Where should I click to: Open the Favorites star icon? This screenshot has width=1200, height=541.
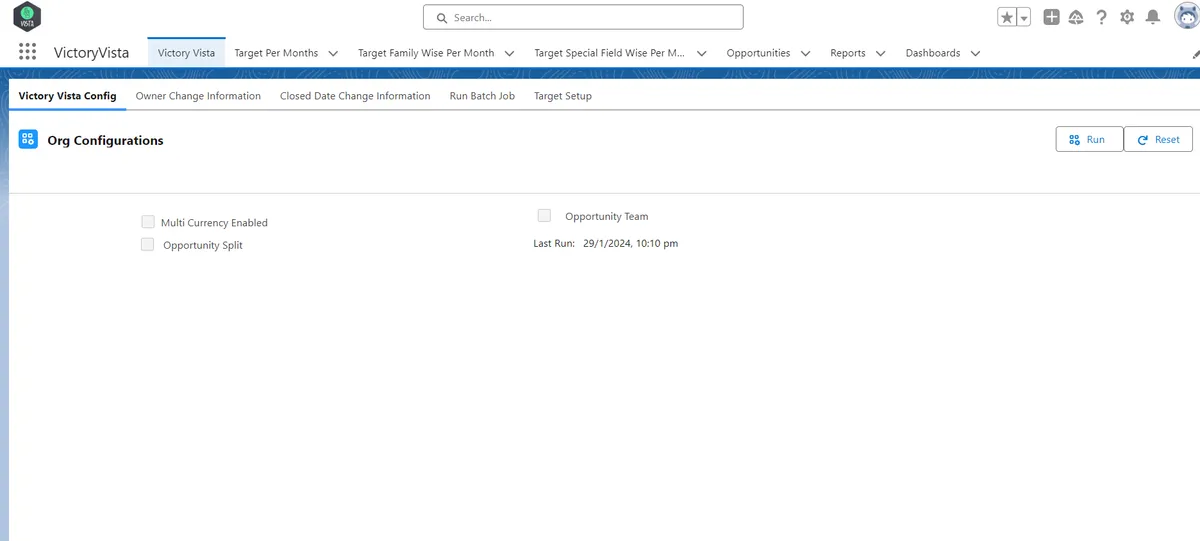1007,17
